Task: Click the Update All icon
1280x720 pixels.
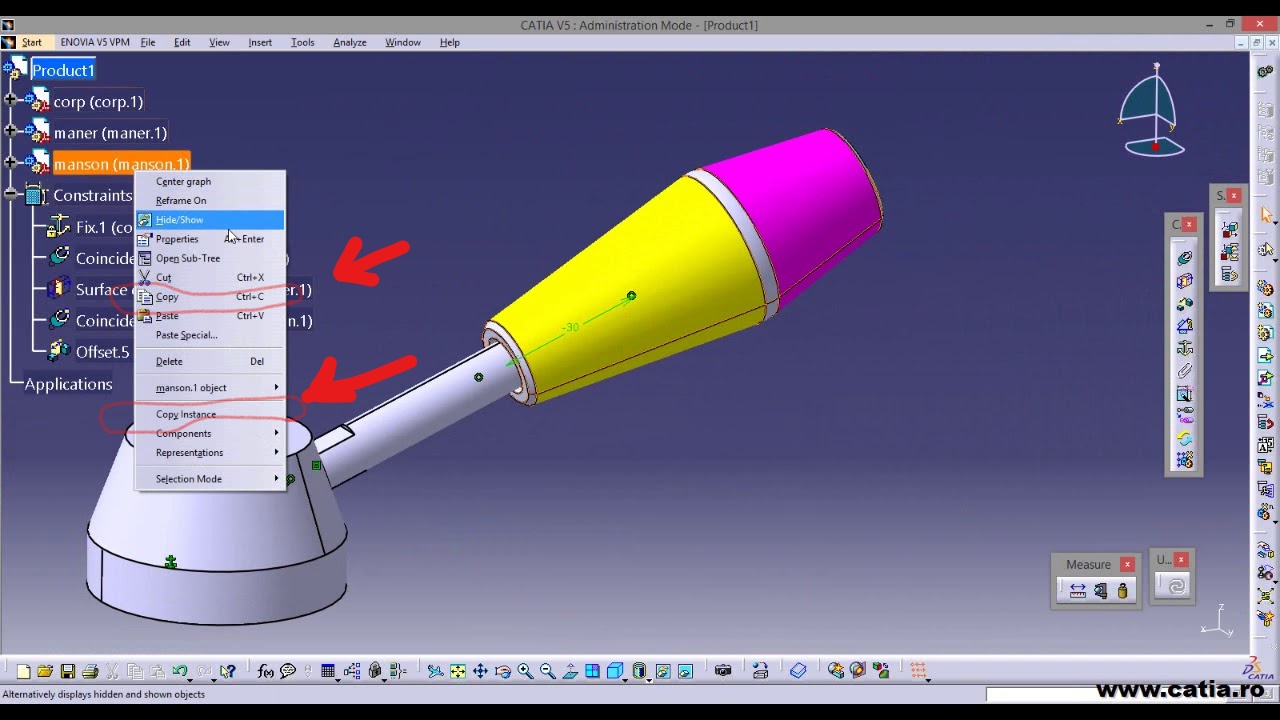Action: pyautogui.click(x=1176, y=587)
